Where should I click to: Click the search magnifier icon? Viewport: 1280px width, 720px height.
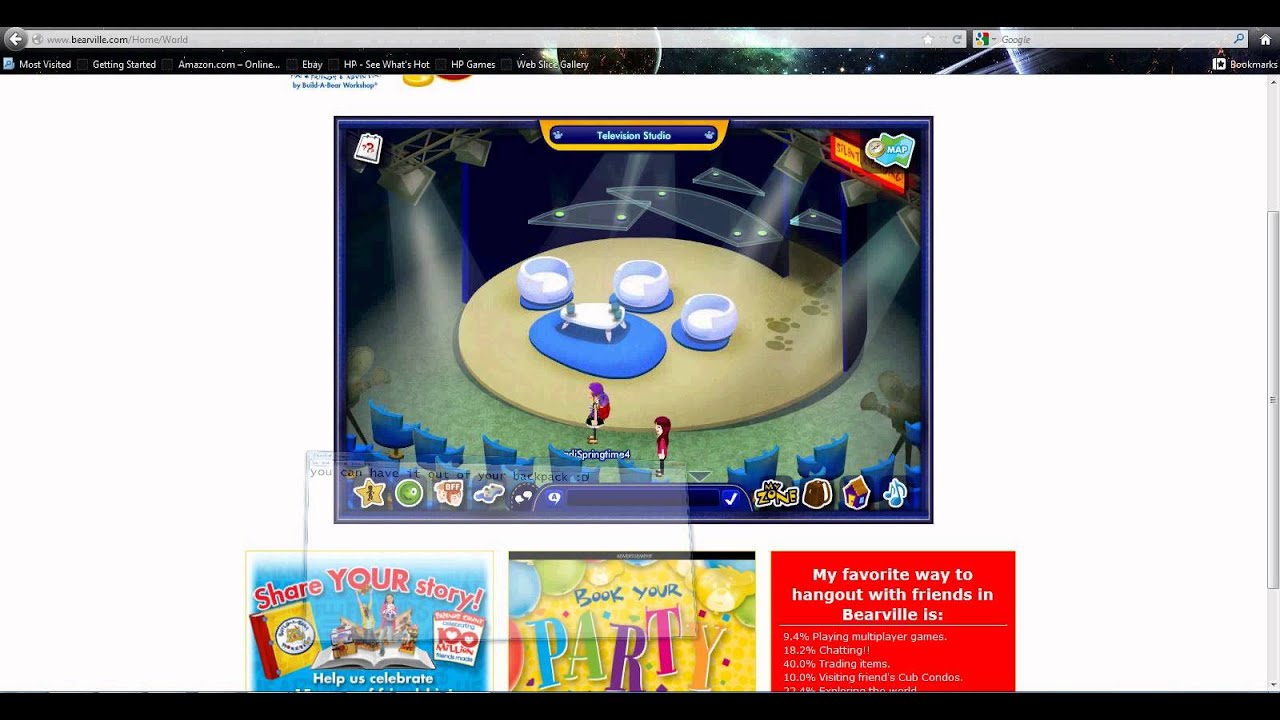[1239, 39]
